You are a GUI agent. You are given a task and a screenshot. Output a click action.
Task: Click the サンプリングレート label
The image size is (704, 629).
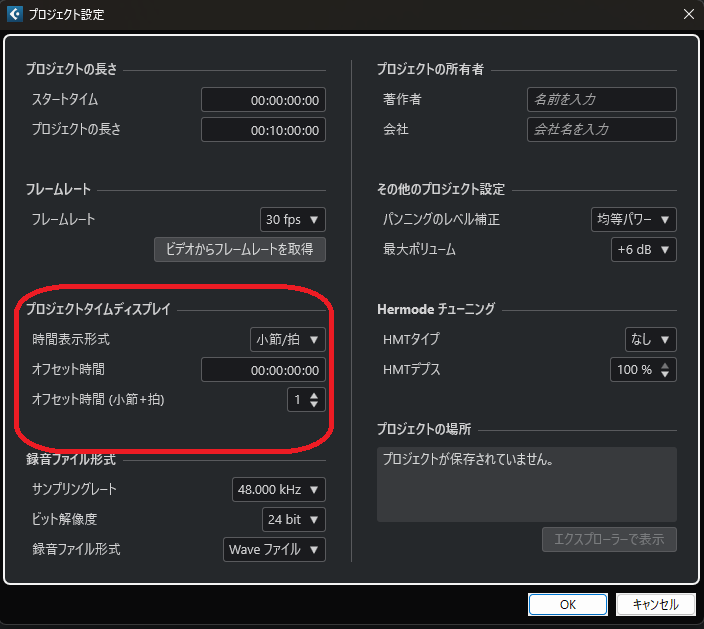click(75, 489)
